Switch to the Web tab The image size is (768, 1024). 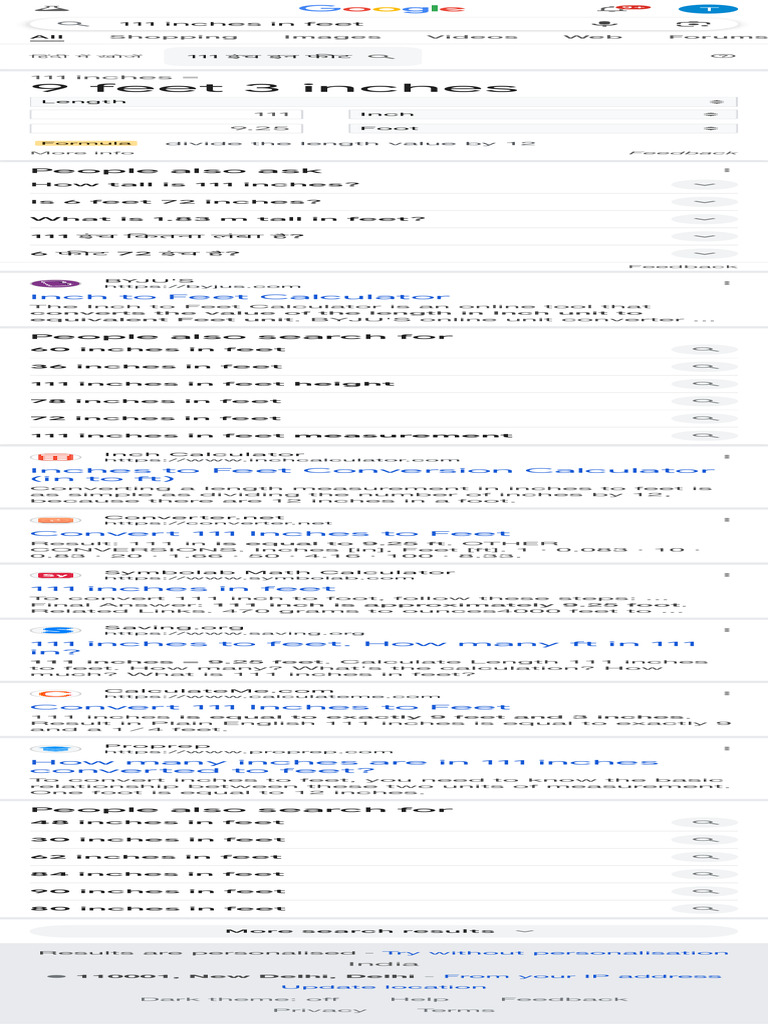(x=593, y=37)
